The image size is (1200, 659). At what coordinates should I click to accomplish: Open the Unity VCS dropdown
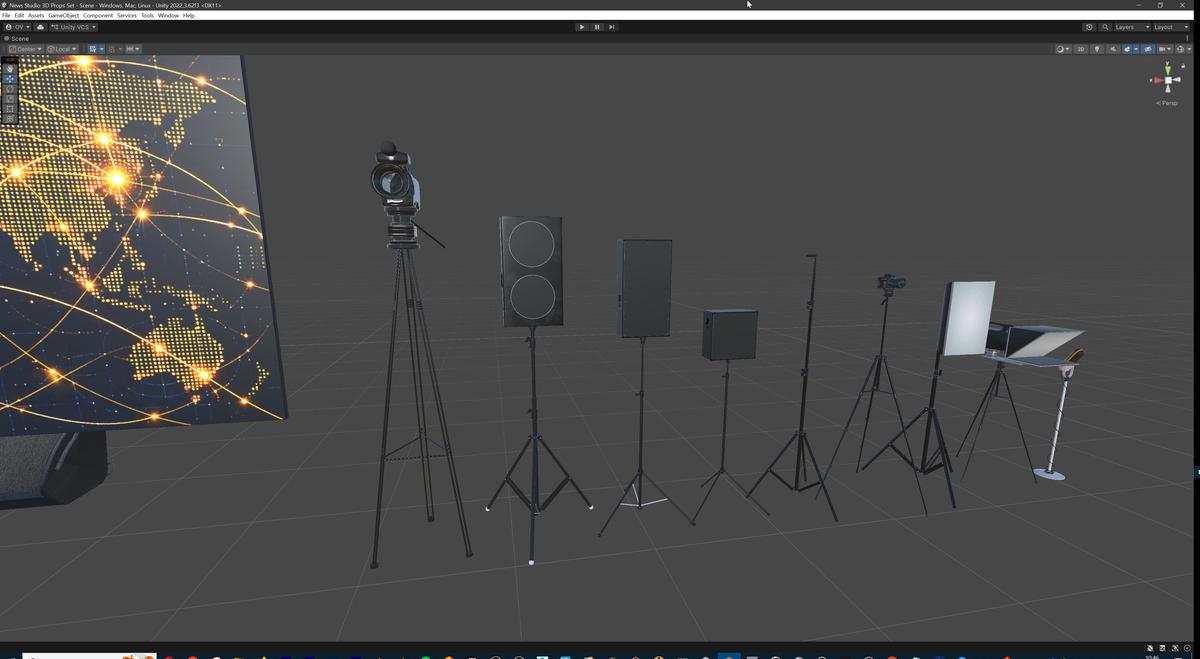[x=74, y=27]
